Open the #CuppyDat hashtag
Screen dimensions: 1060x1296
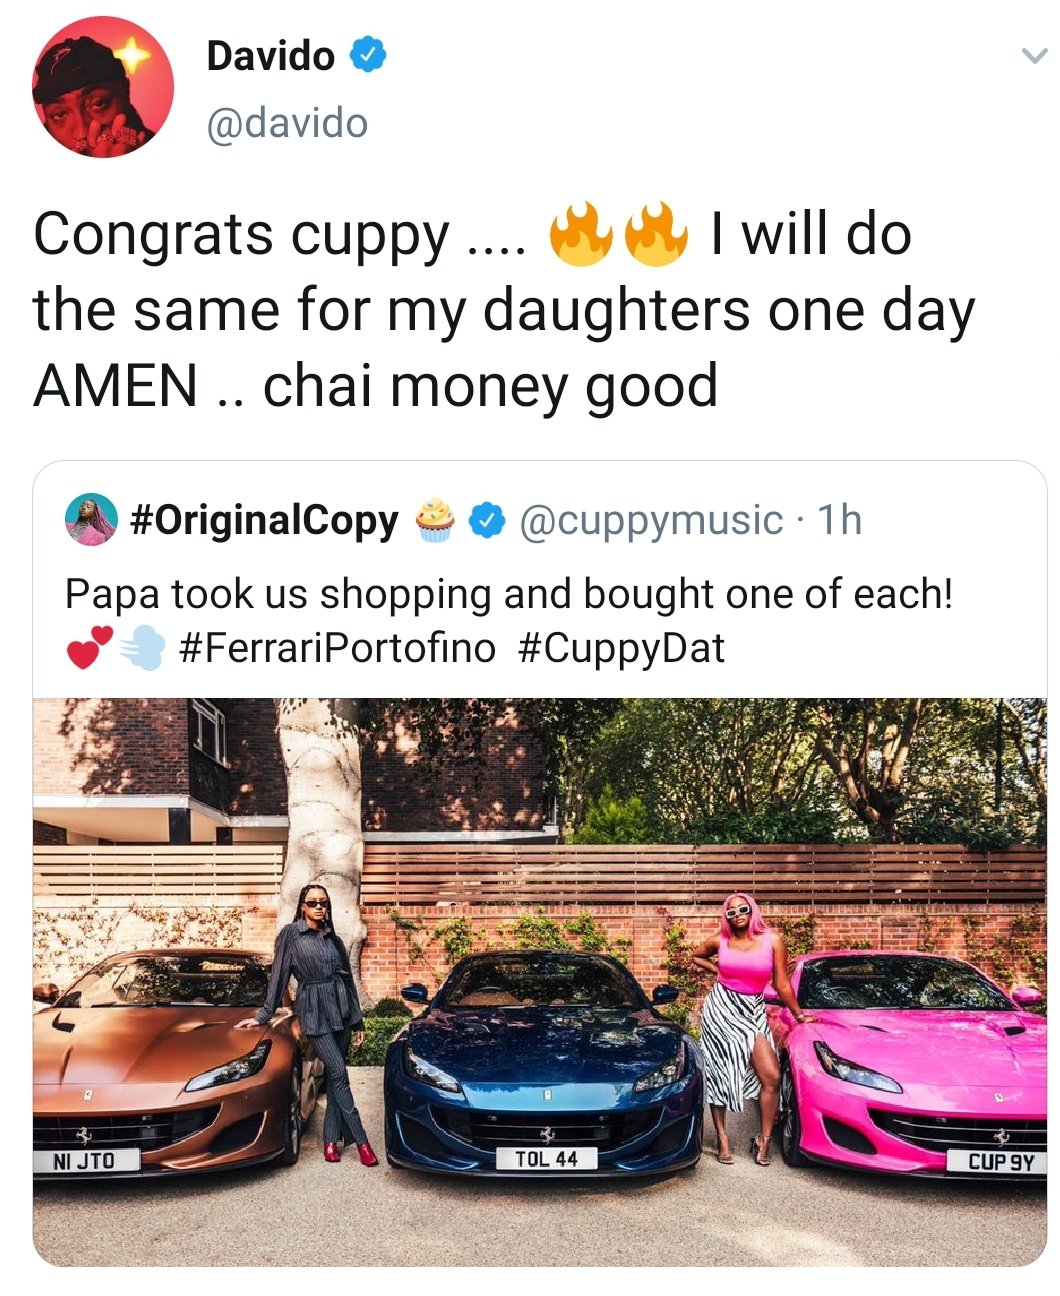pos(621,648)
